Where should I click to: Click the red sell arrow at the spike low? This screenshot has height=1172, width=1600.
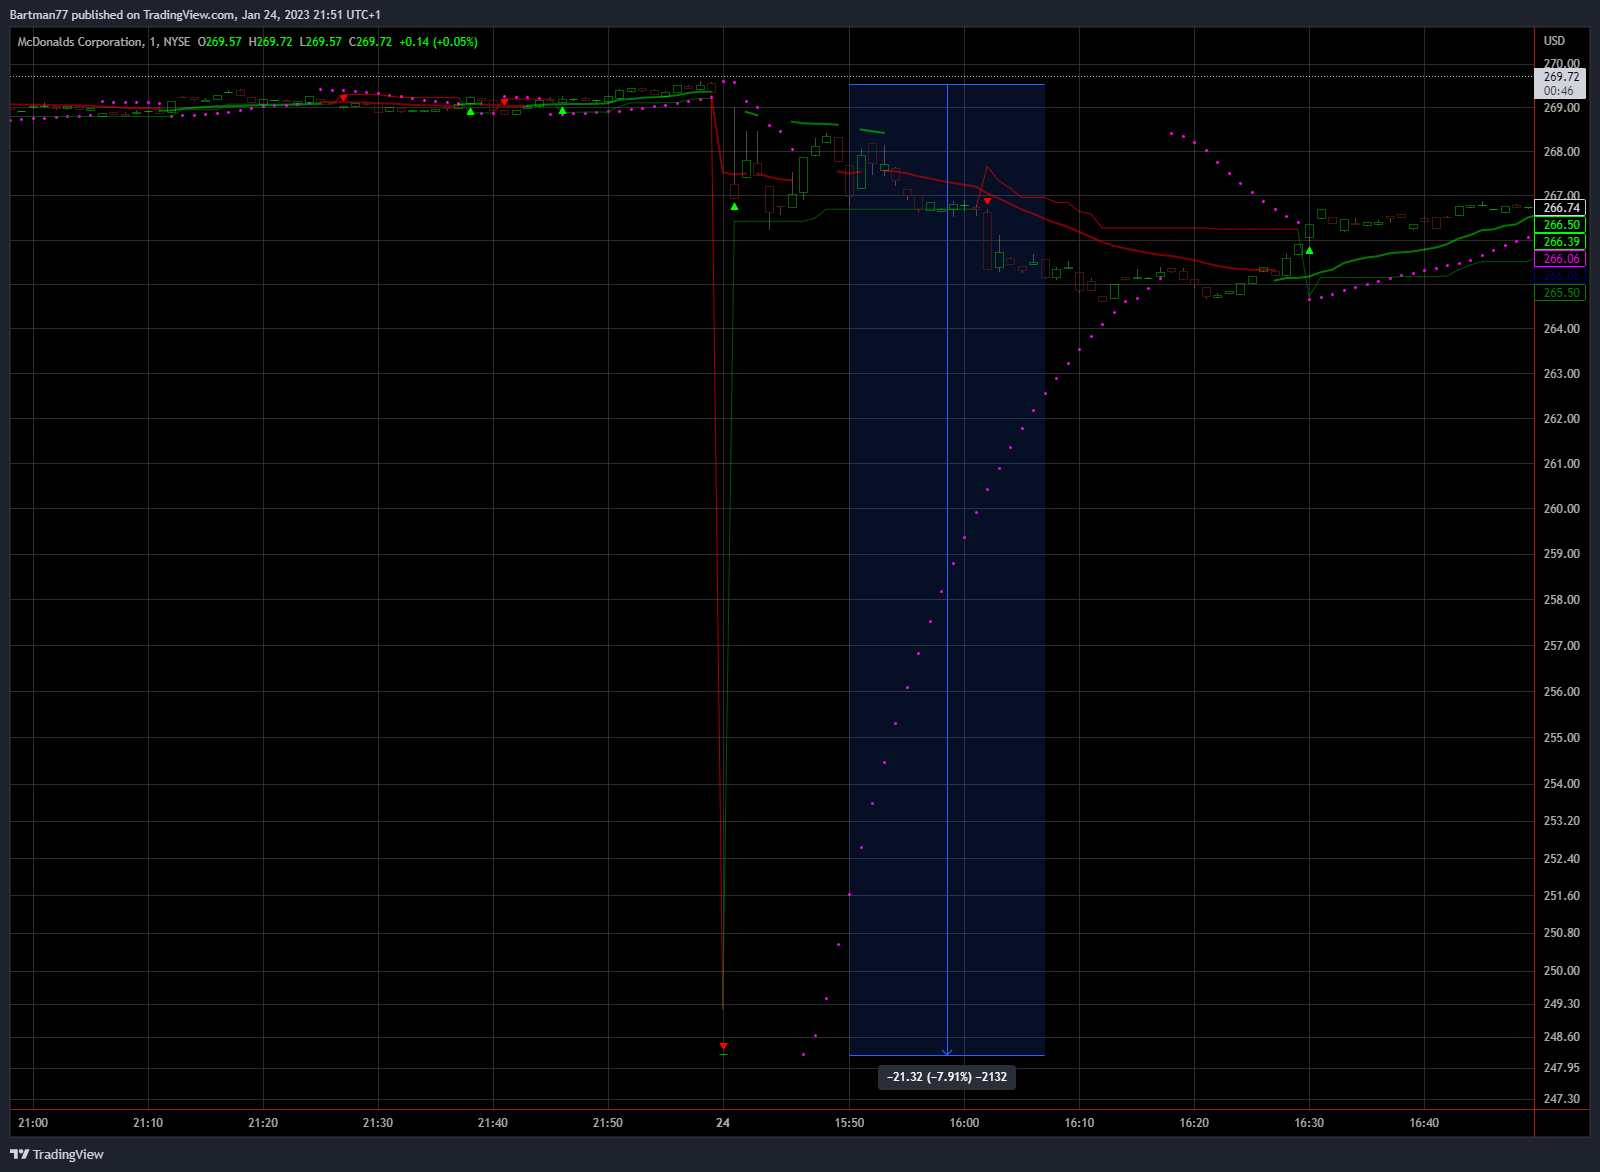pyautogui.click(x=723, y=1046)
